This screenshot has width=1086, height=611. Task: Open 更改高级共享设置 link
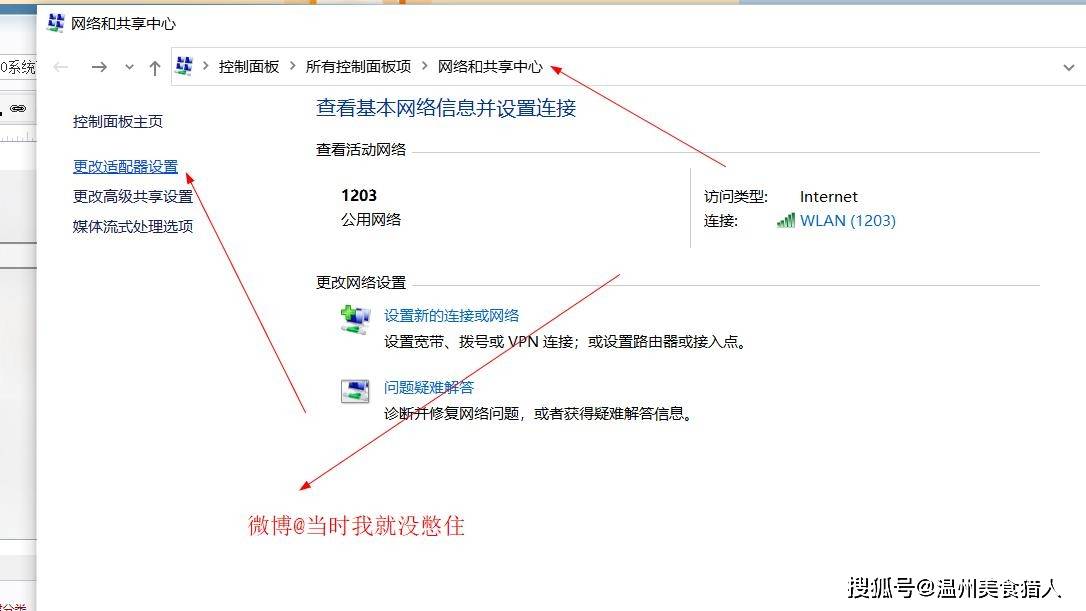(133, 197)
